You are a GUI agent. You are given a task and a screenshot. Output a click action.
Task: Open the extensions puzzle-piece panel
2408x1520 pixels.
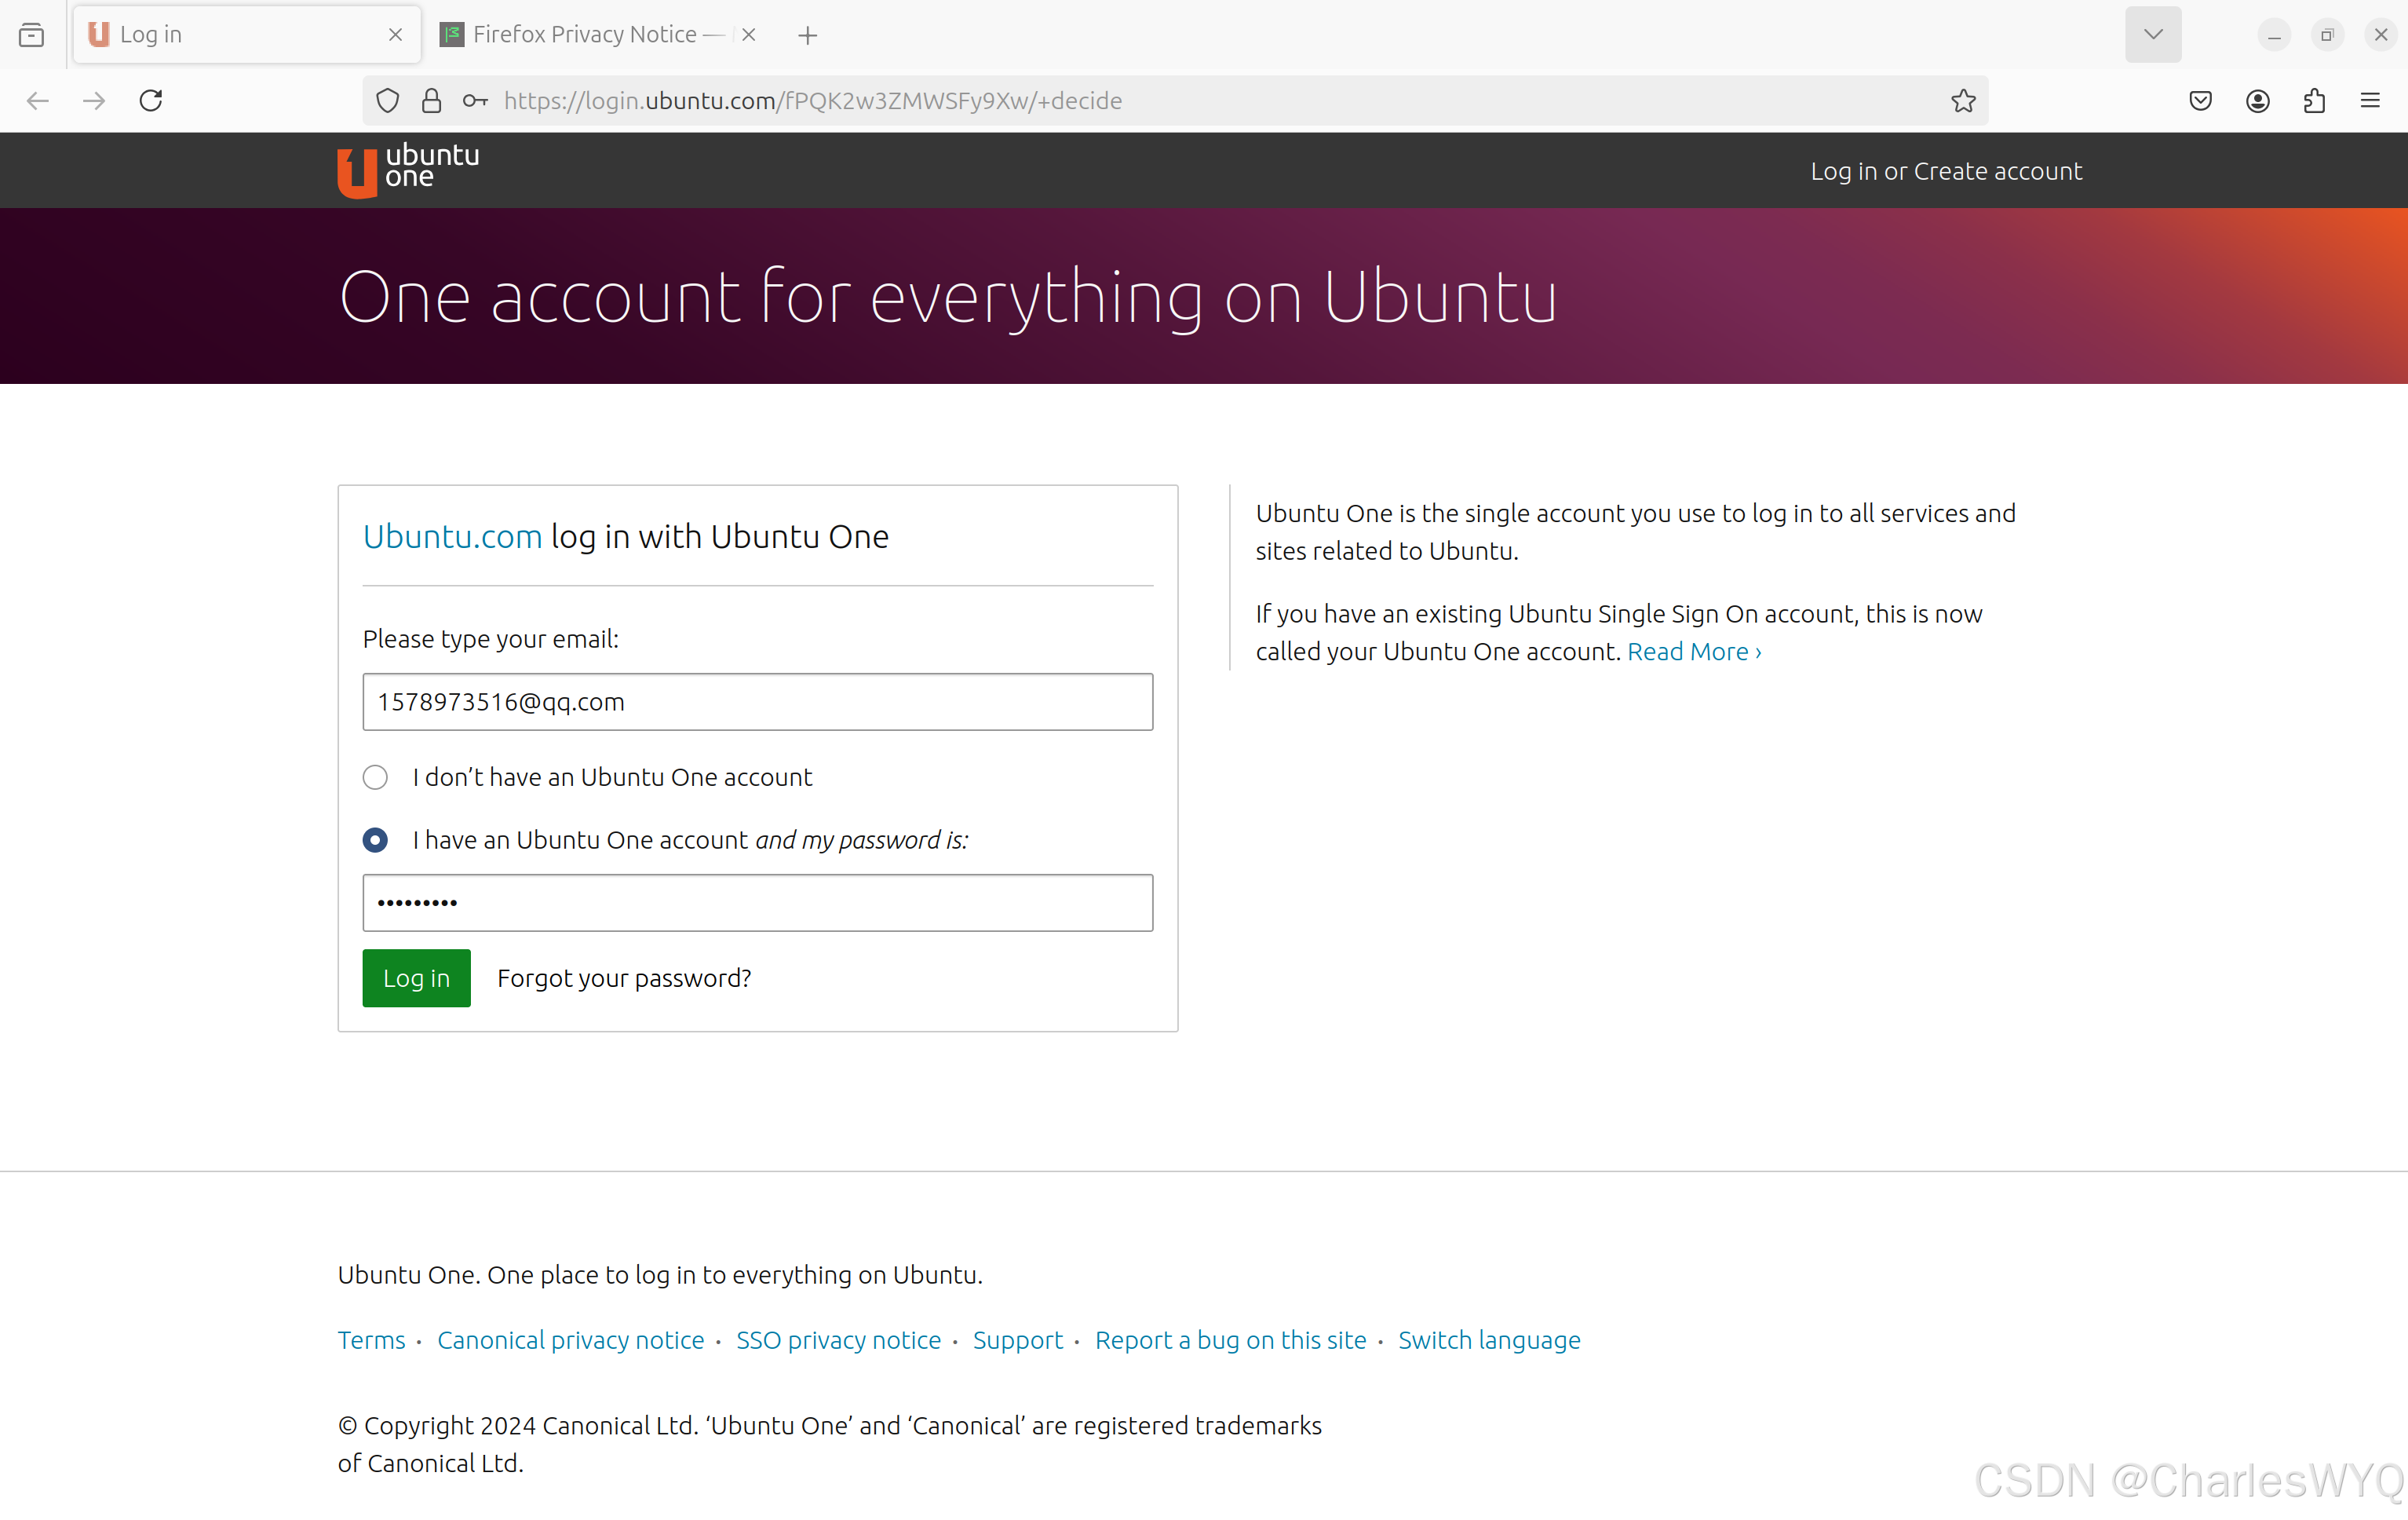(x=2314, y=100)
